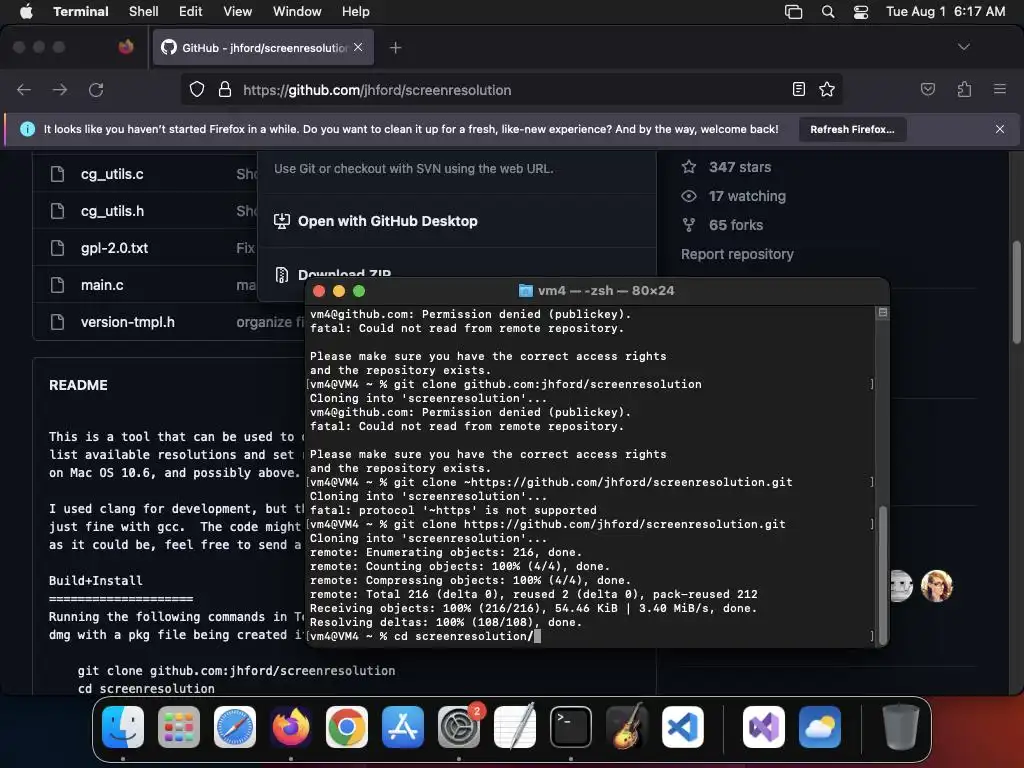Viewport: 1024px width, 768px height.
Task: Click the site security padlock icon
Action: tap(225, 89)
